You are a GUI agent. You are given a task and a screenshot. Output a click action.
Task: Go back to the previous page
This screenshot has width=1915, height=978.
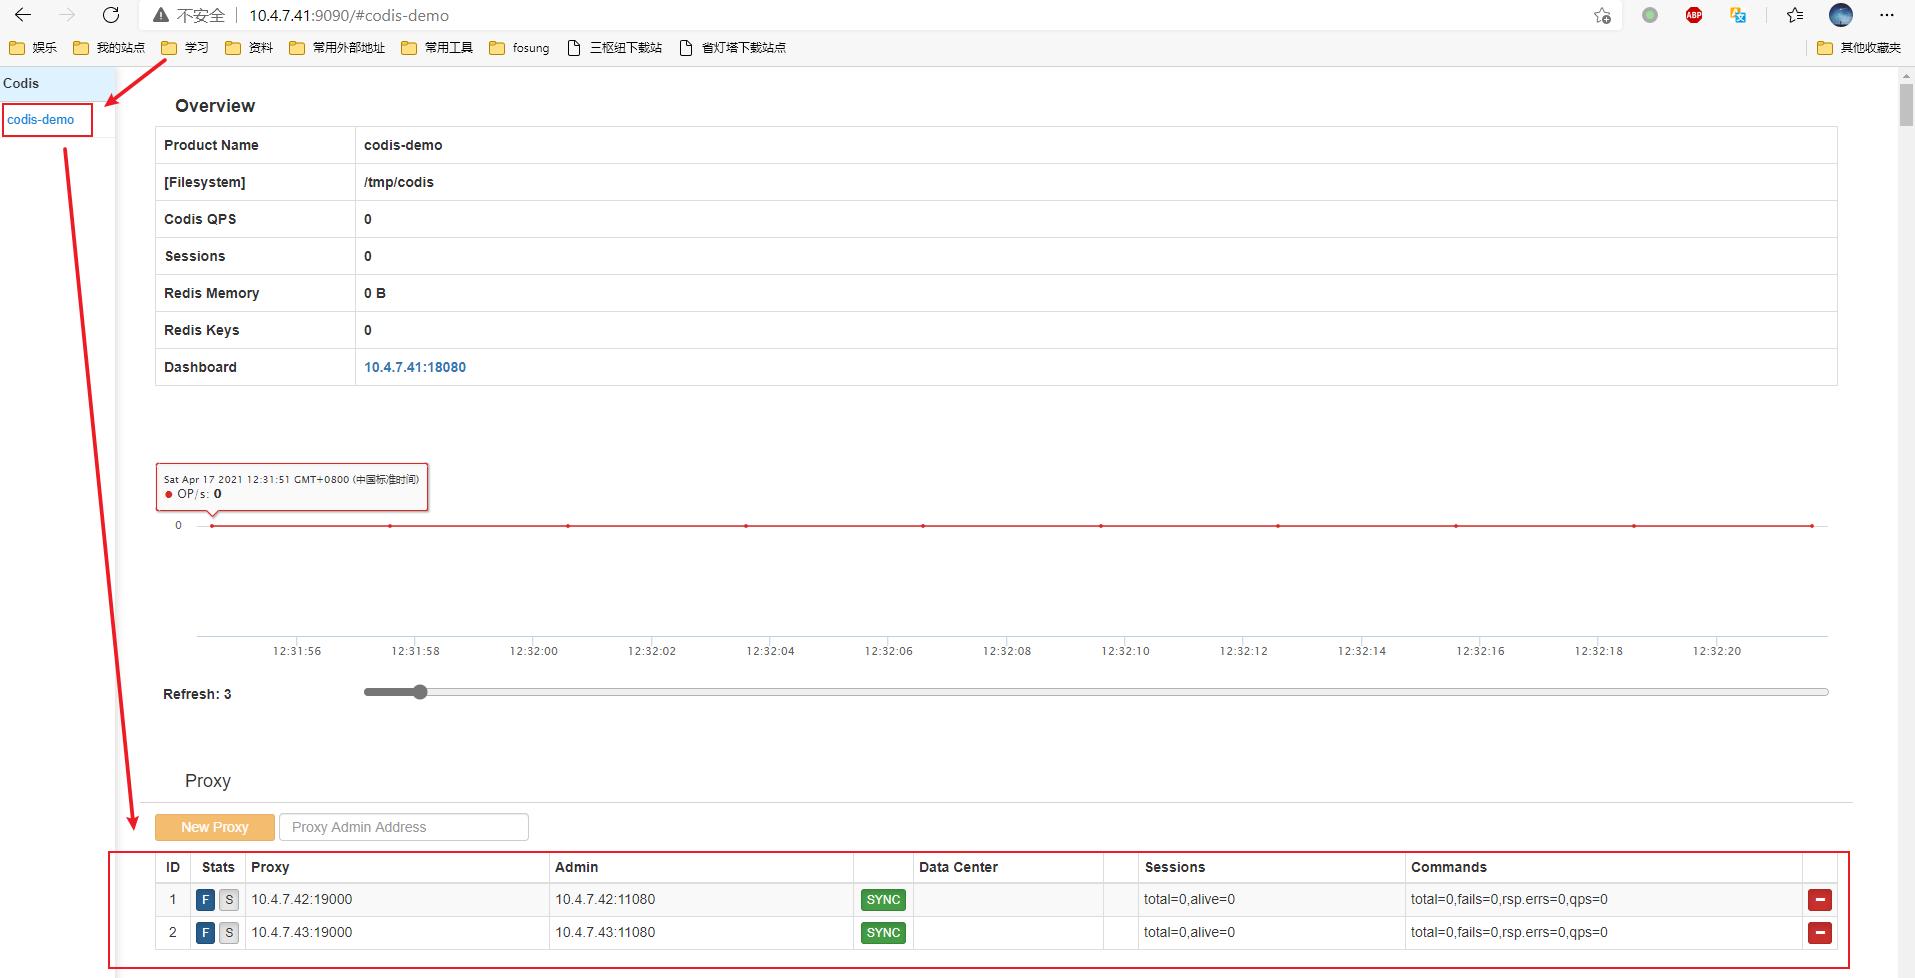point(23,15)
